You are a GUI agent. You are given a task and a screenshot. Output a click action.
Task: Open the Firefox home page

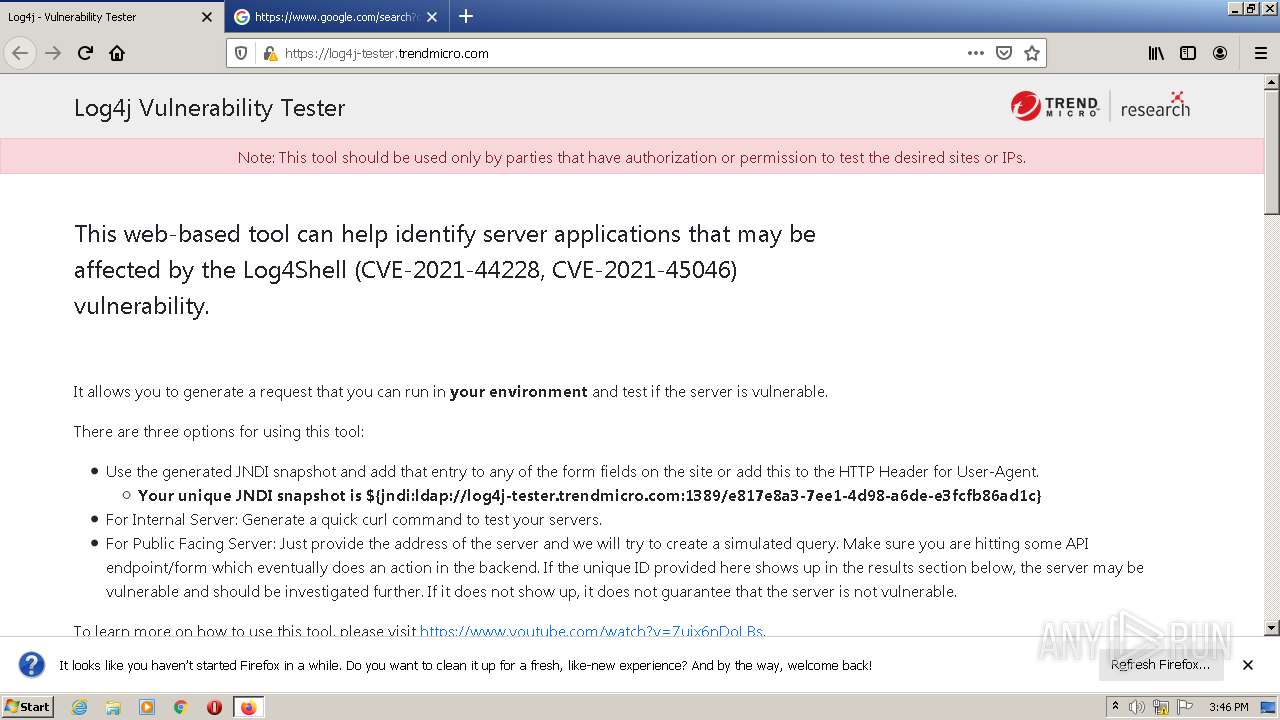pyautogui.click(x=117, y=53)
